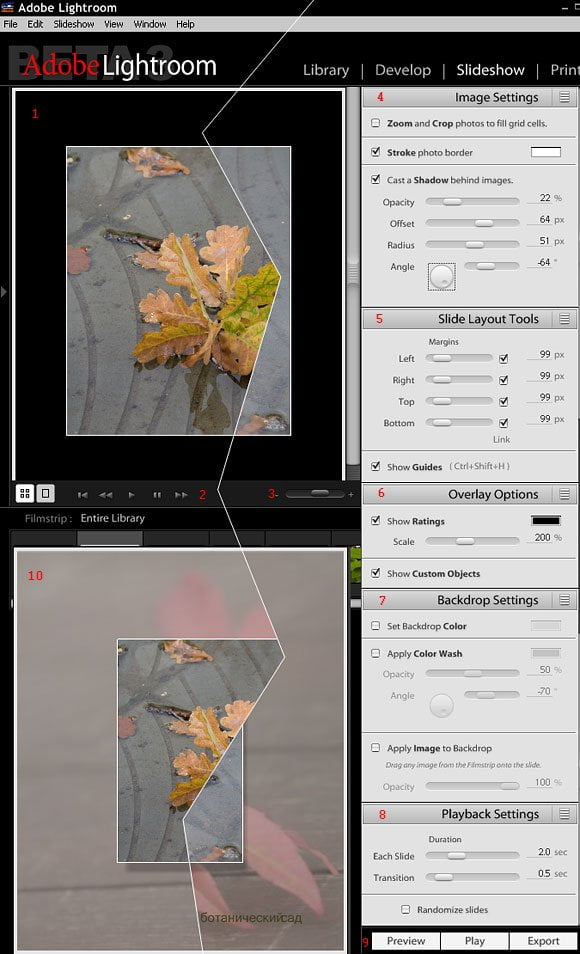Click Color Wash Angle dial
This screenshot has height=954, width=580.
click(442, 705)
